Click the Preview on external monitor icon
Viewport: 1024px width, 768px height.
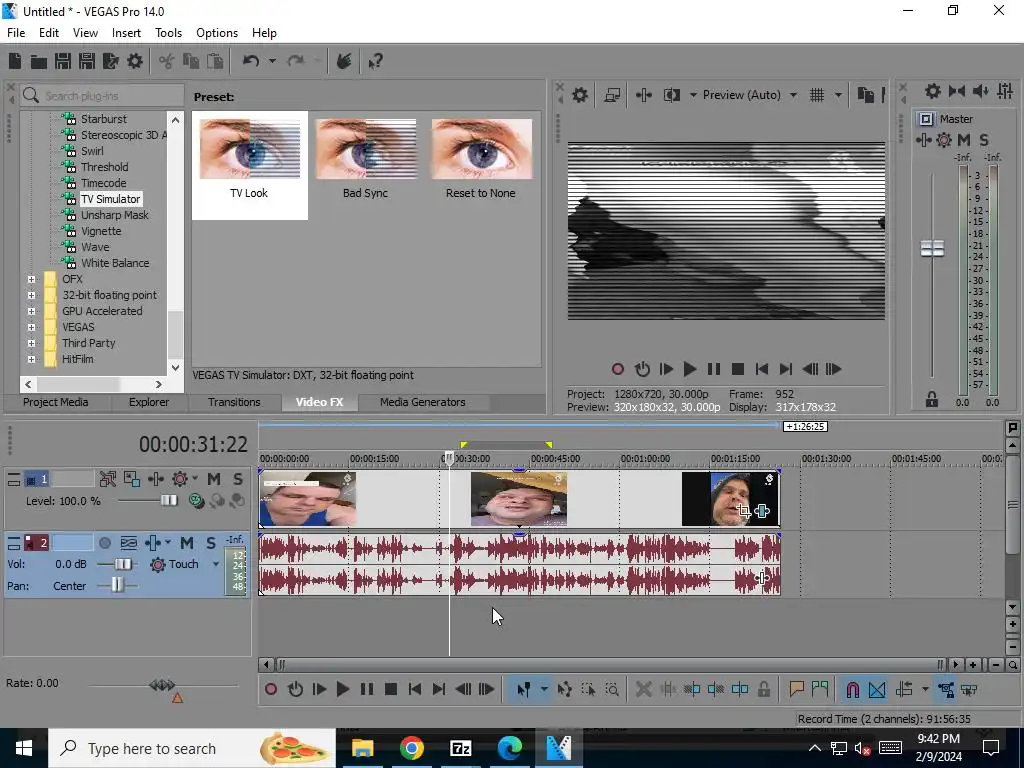coord(612,95)
